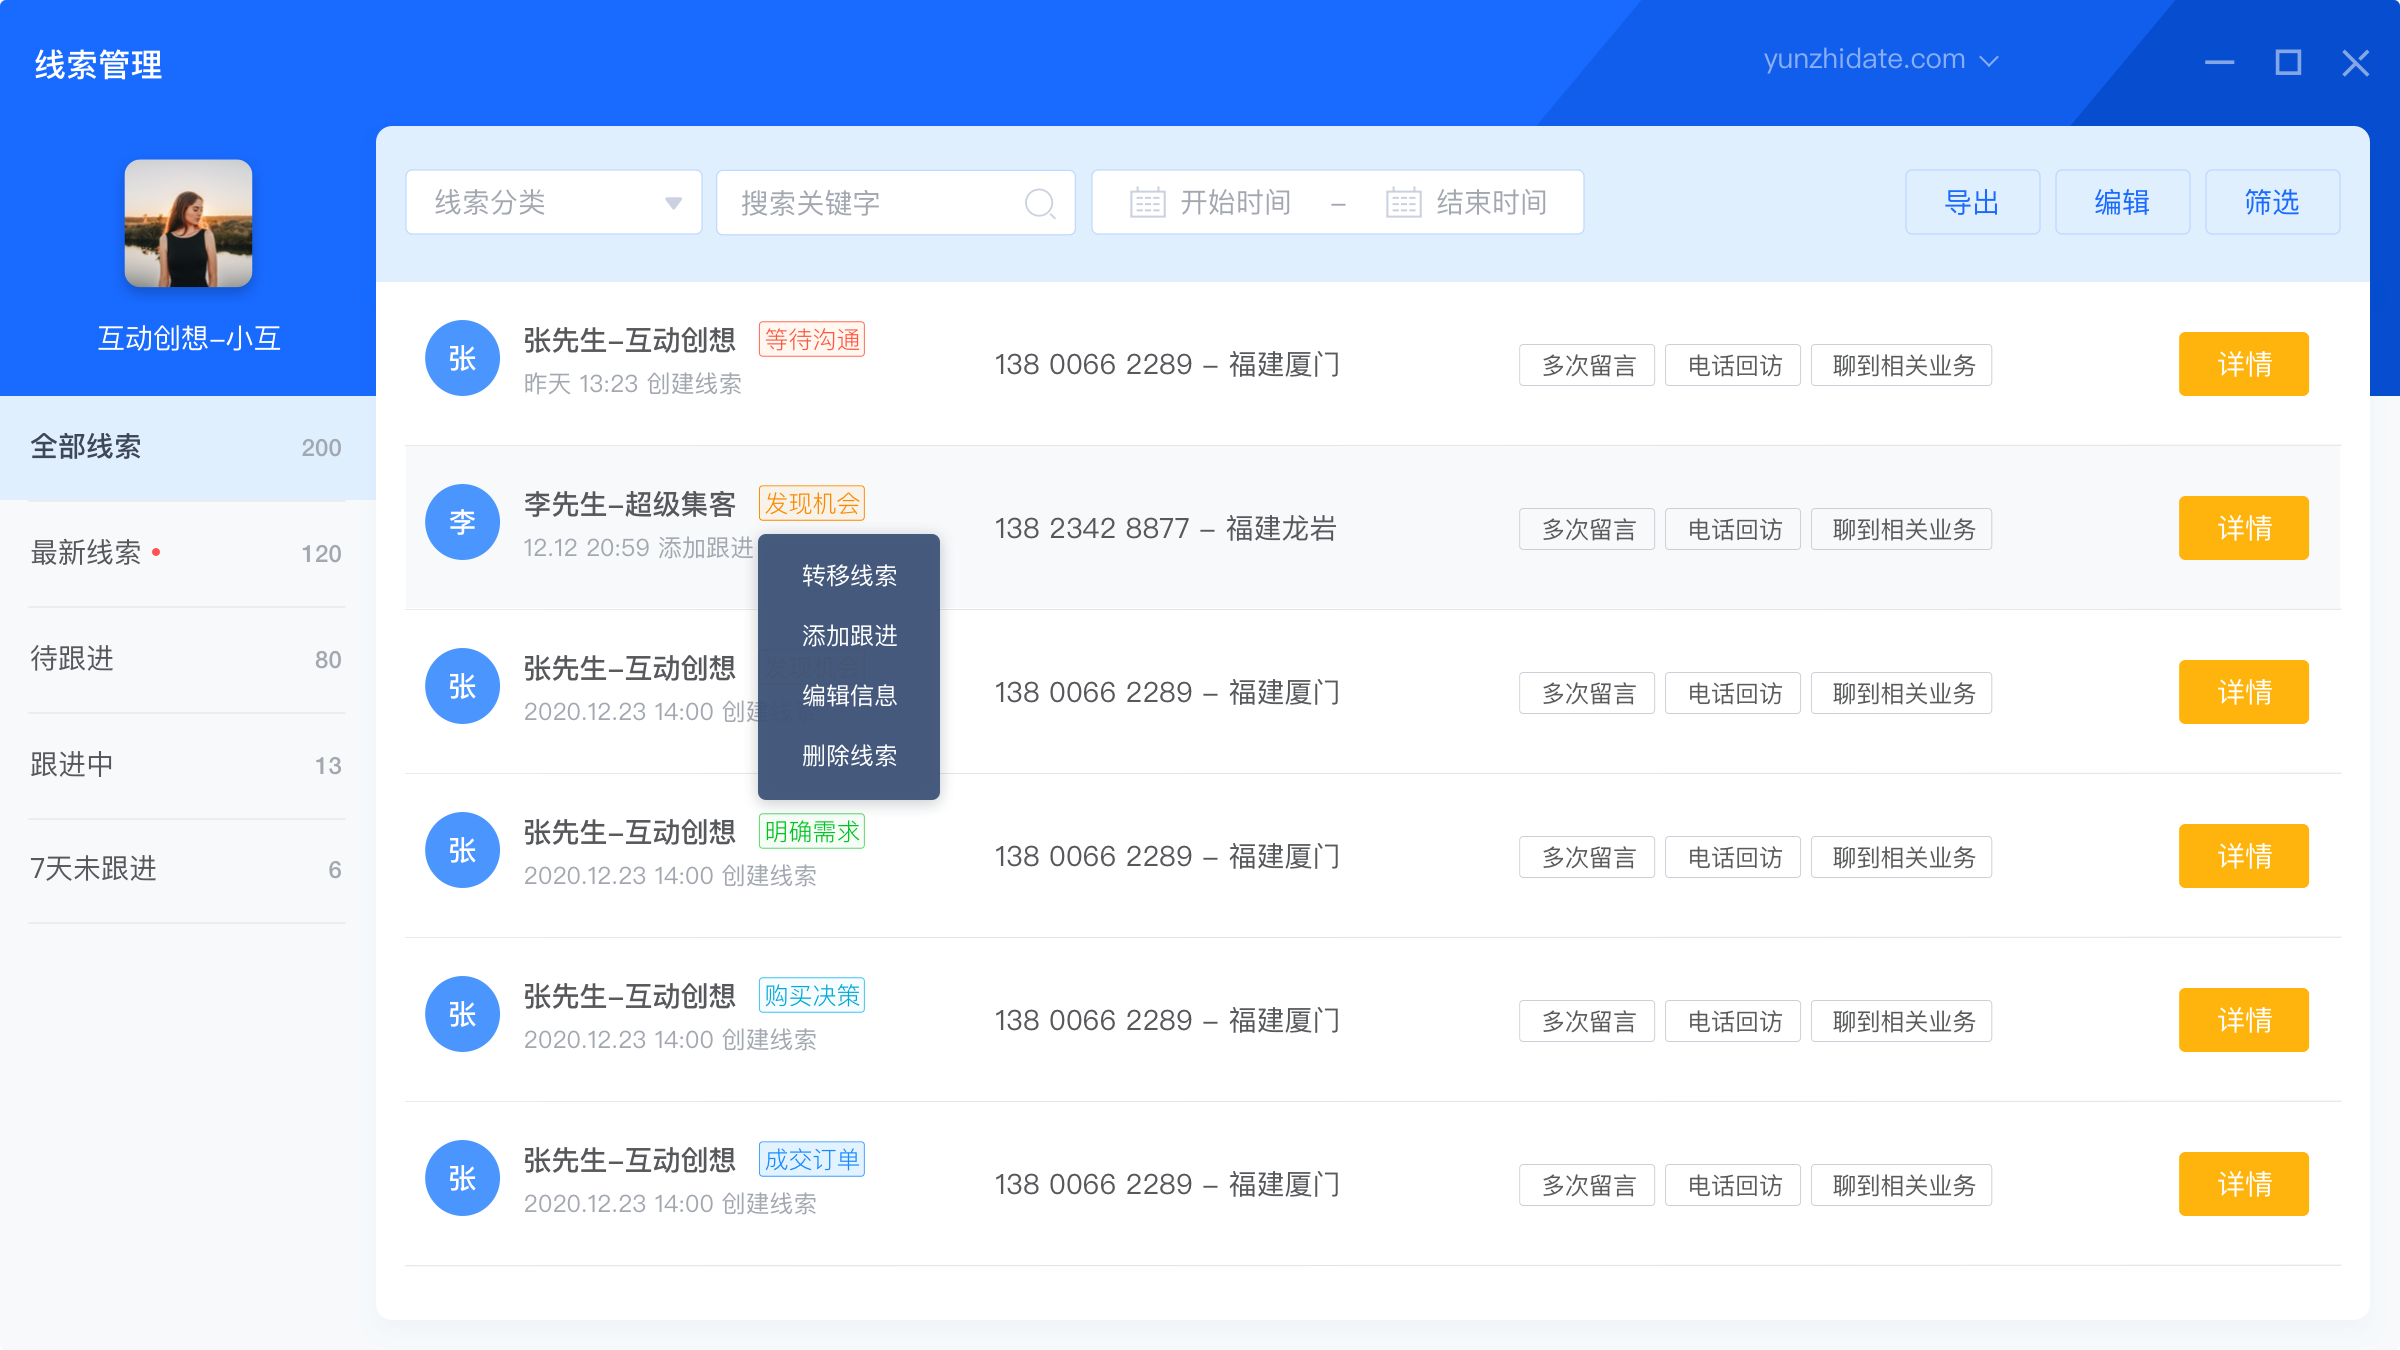
Task: Click 多次留言 tag in 成交订单 row
Action: 1587,1185
